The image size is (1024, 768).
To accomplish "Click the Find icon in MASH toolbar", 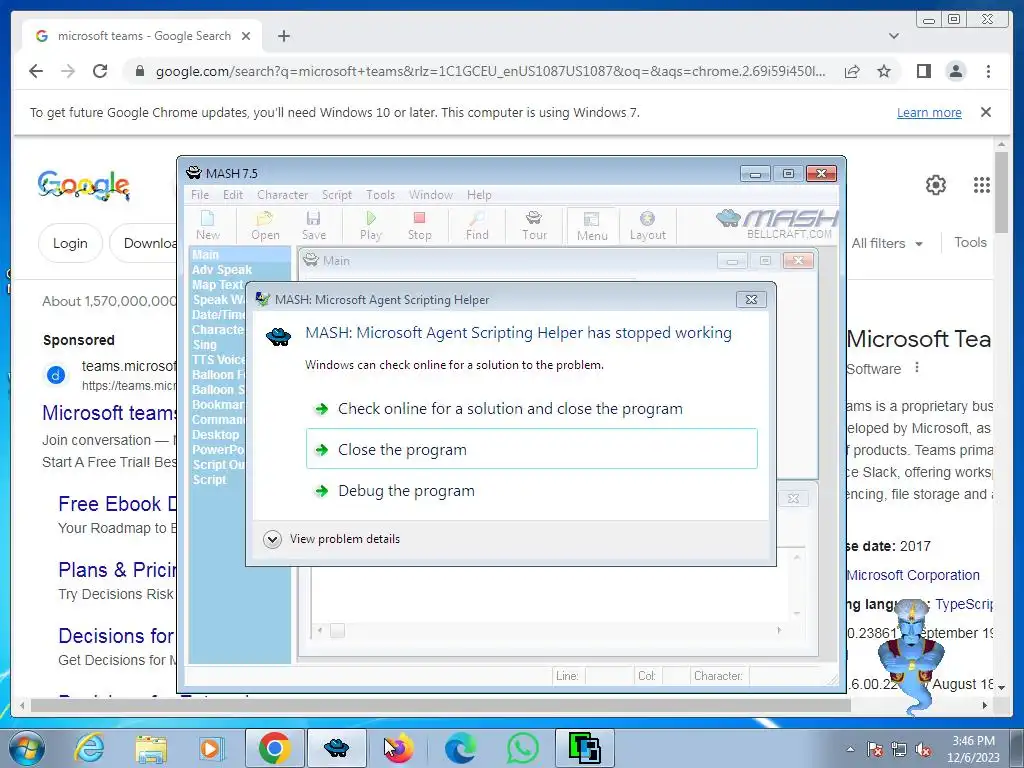I will 477,225.
